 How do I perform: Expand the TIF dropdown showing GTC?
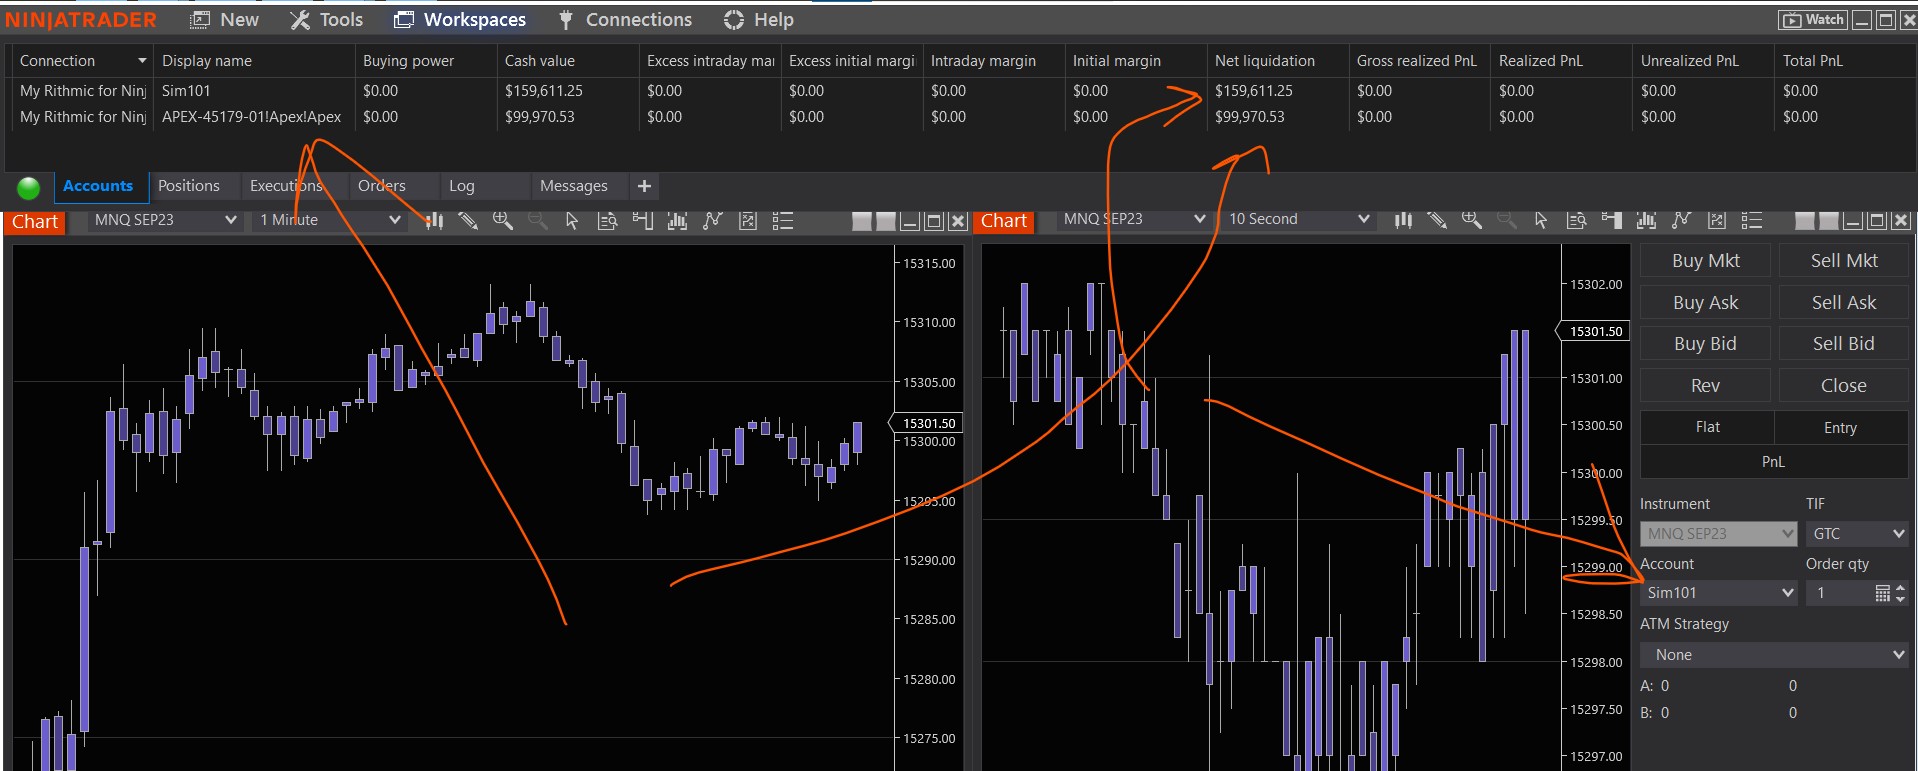(1857, 534)
